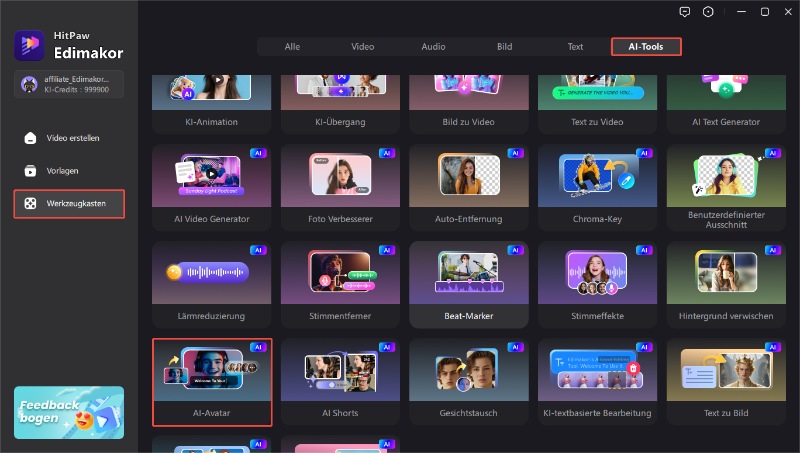Click the user avatar icon beside affiliate_Edimakor
Screen dimensions: 800x453
[x=29, y=84]
